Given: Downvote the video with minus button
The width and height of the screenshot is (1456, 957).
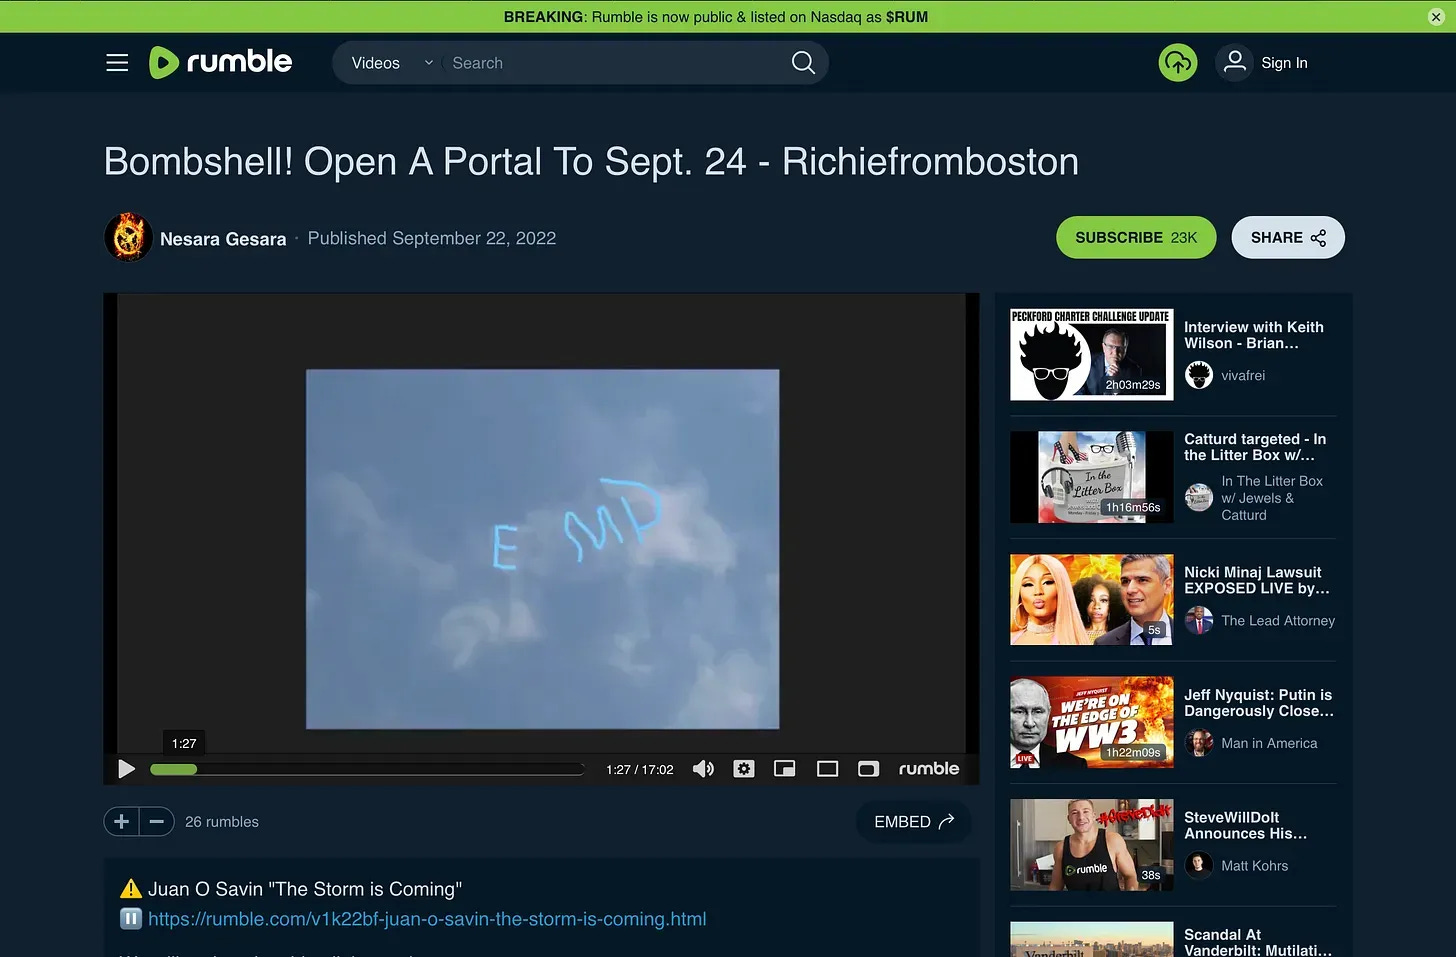Looking at the screenshot, I should (157, 822).
